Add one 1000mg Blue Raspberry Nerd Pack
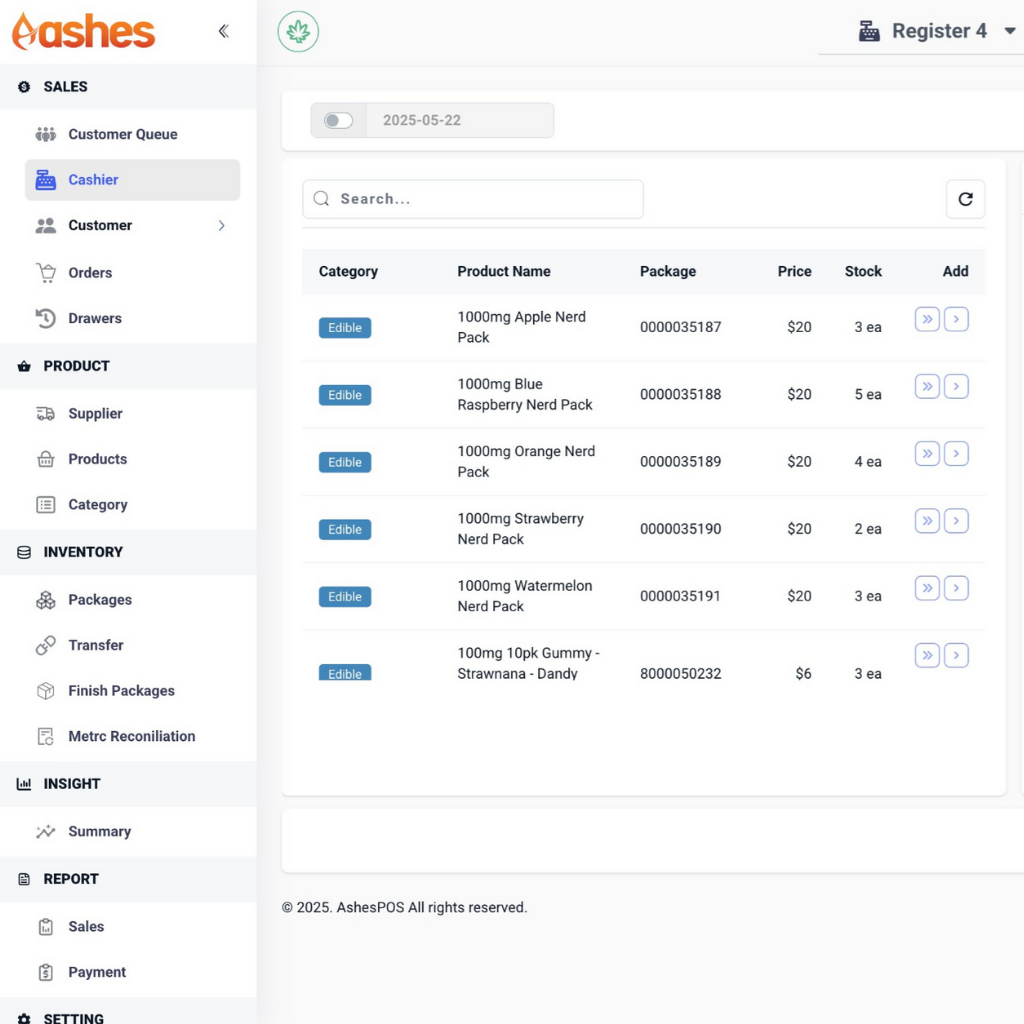Image resolution: width=1024 pixels, height=1024 pixels. coord(956,387)
